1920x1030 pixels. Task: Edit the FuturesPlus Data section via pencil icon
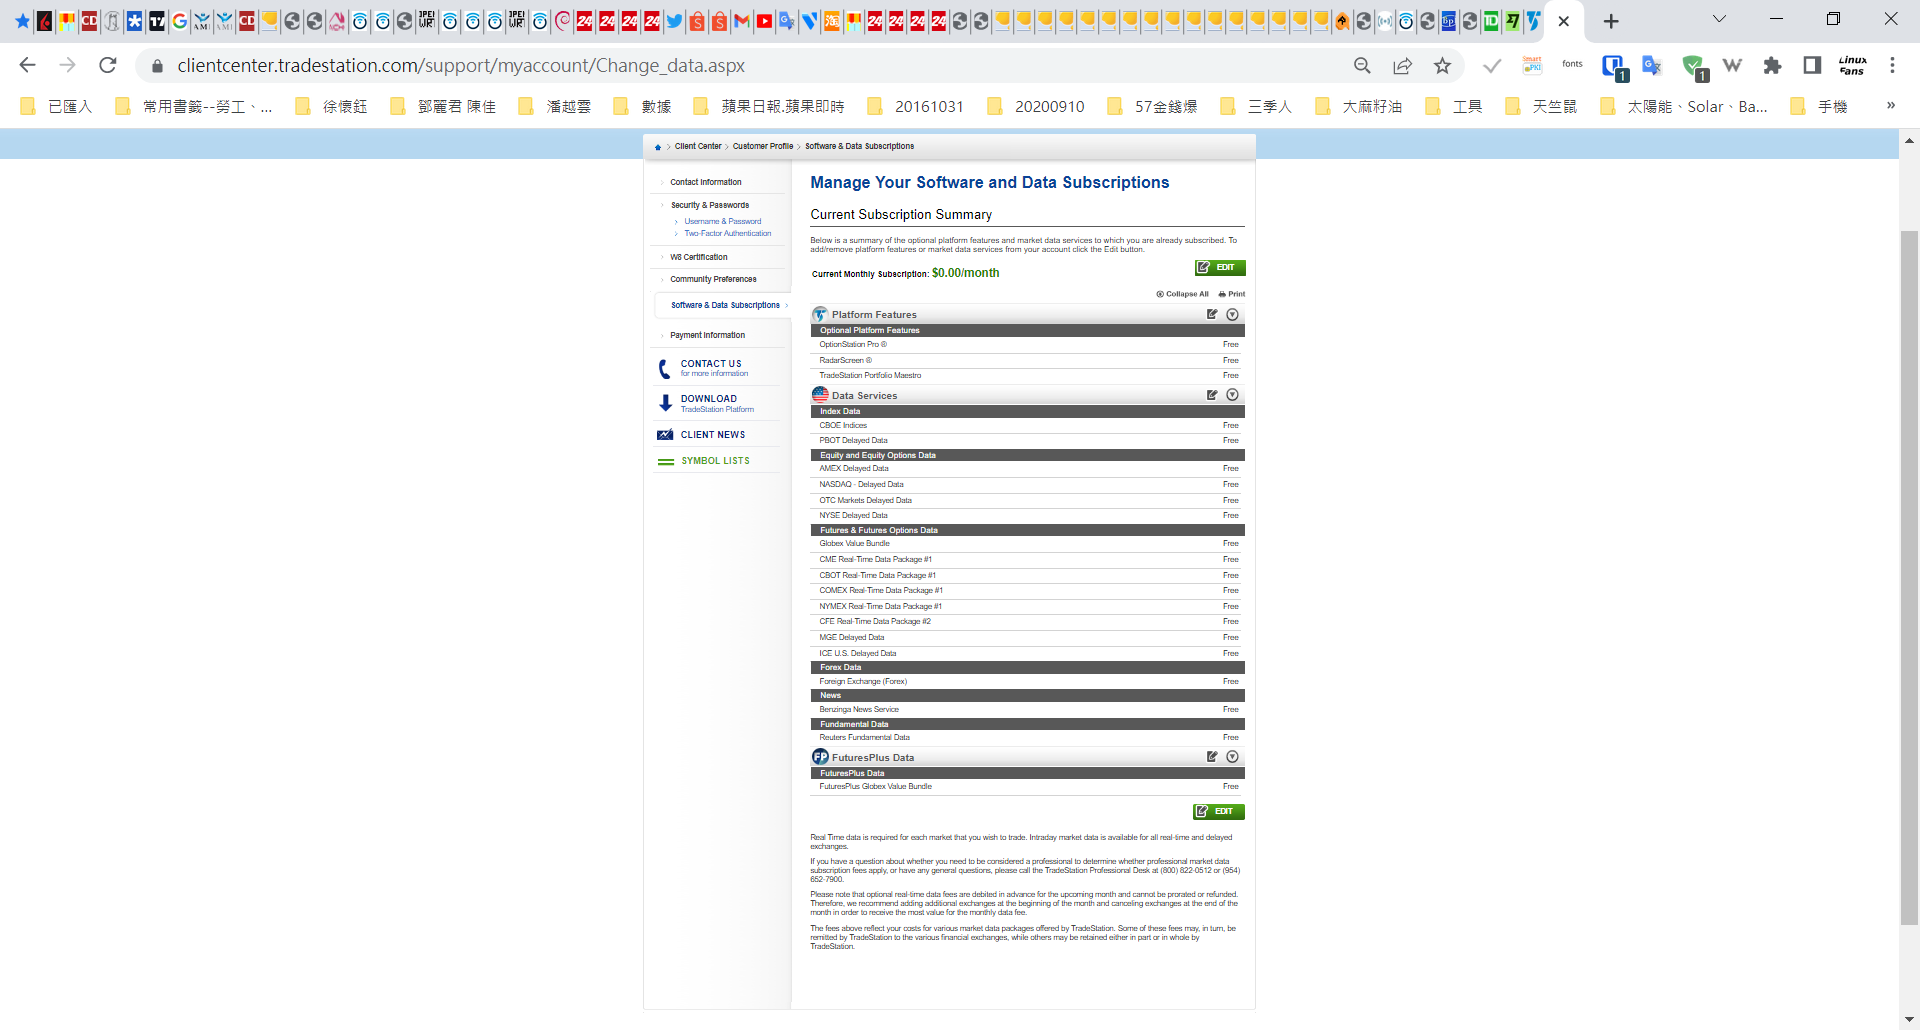[1212, 757]
